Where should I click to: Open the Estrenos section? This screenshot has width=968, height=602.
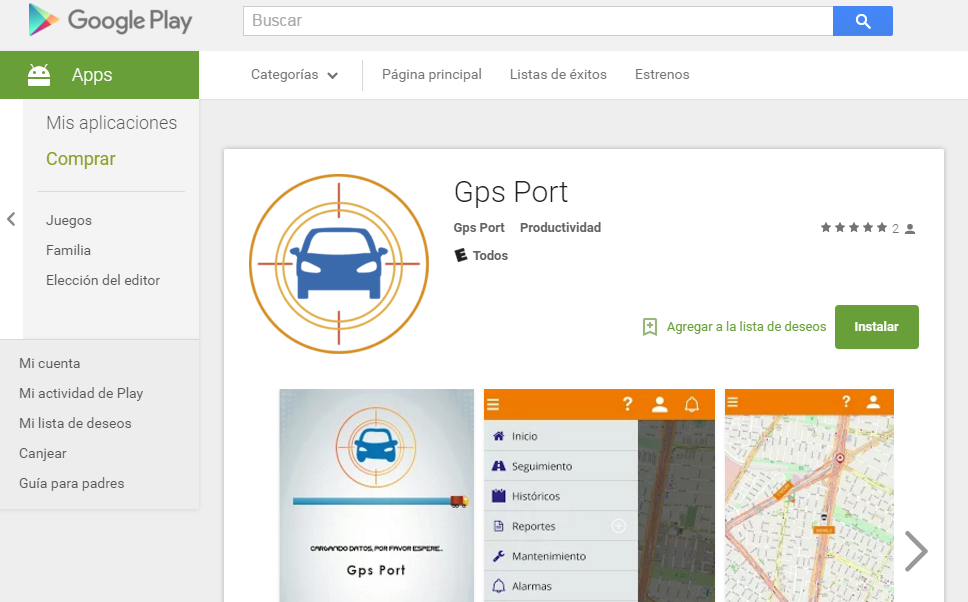pyautogui.click(x=662, y=75)
